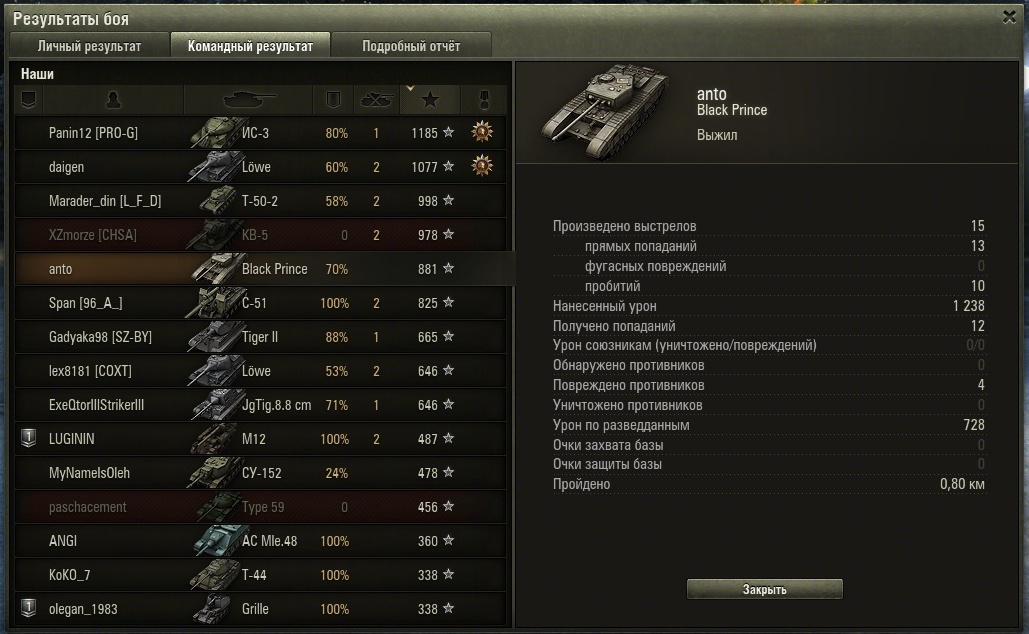Select the Span C-51 player row
Image resolution: width=1029 pixels, height=634 pixels.
coord(261,303)
